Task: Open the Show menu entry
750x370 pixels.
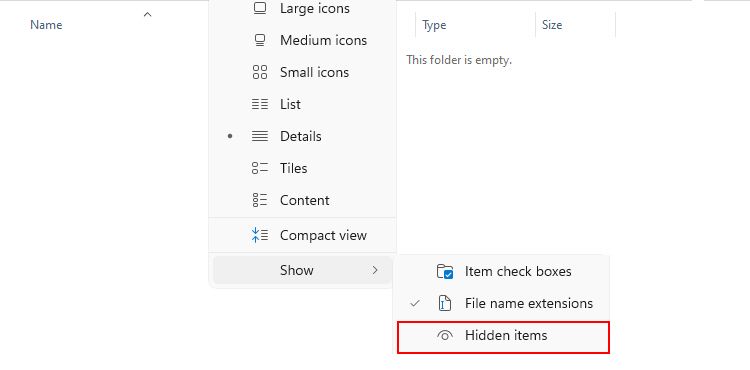Action: click(302, 270)
